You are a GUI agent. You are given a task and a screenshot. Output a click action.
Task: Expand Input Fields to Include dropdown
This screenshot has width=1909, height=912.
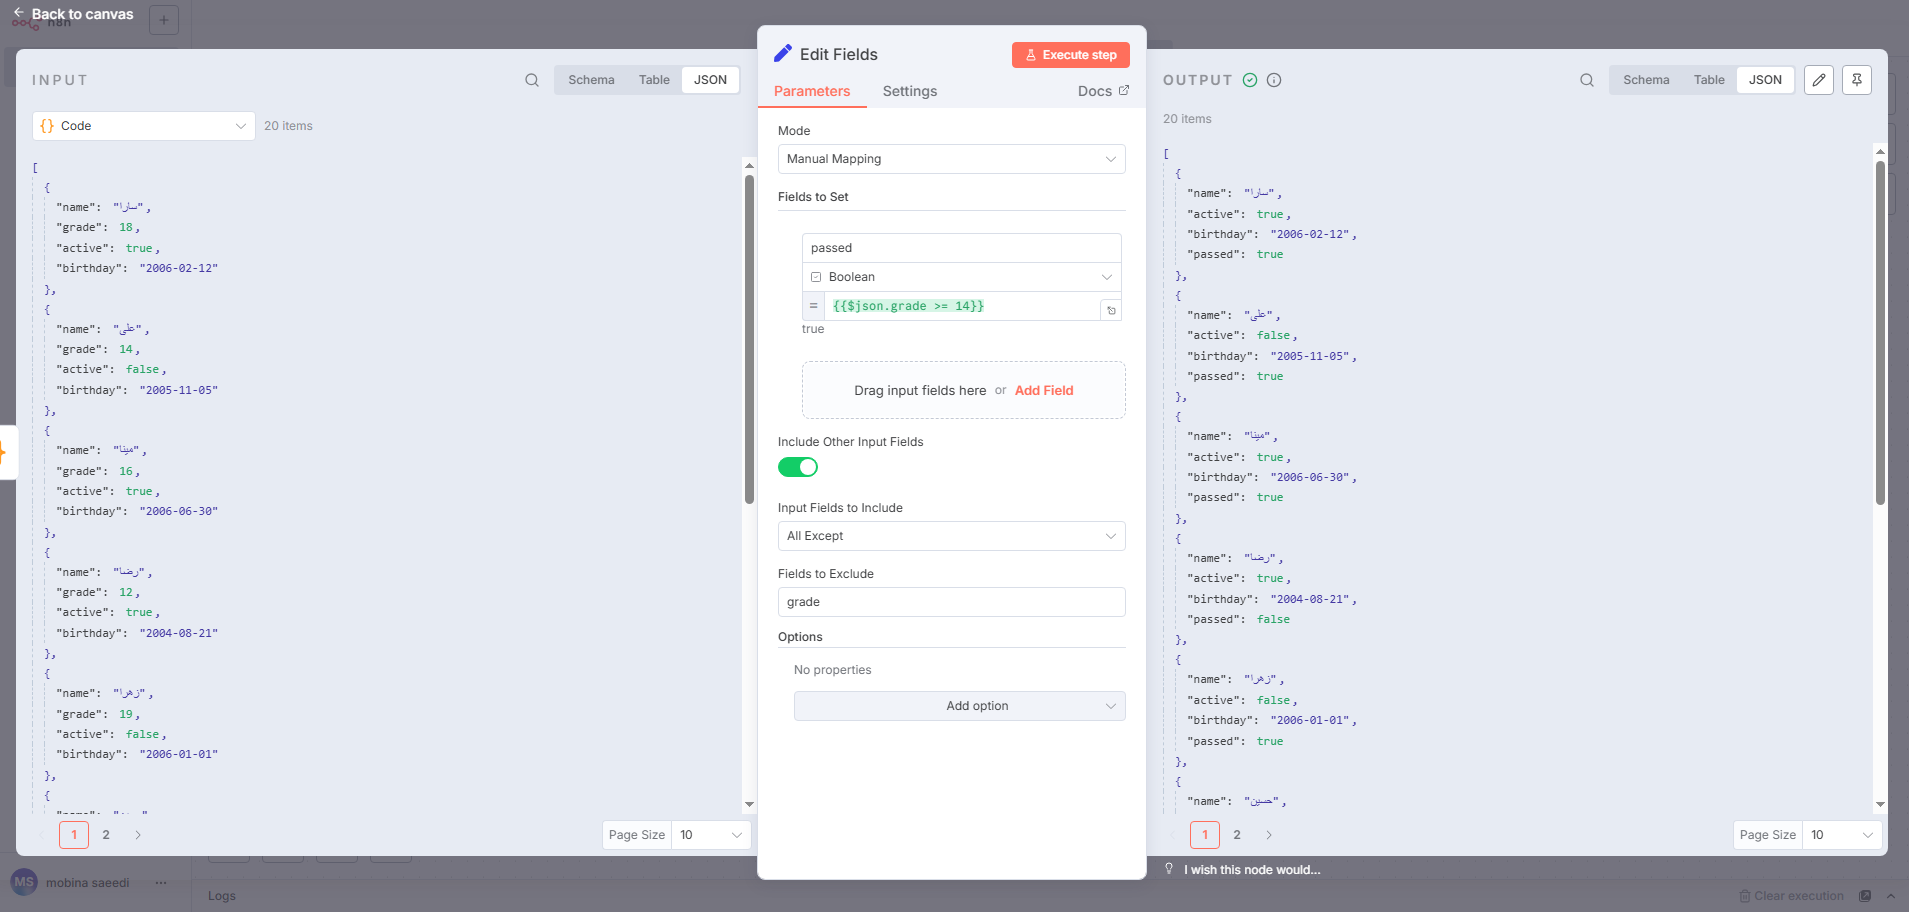pyautogui.click(x=951, y=536)
